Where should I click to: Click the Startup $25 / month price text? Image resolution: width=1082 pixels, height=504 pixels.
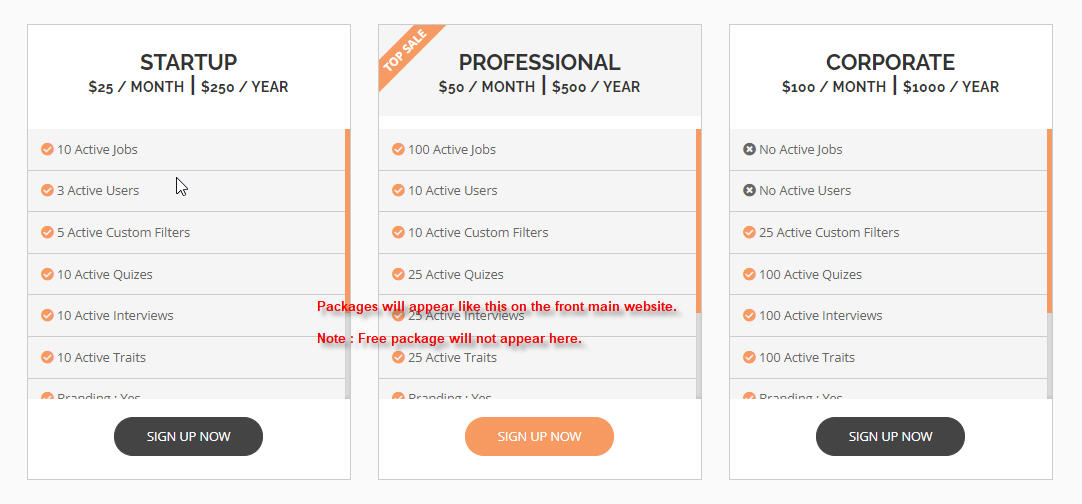136,87
